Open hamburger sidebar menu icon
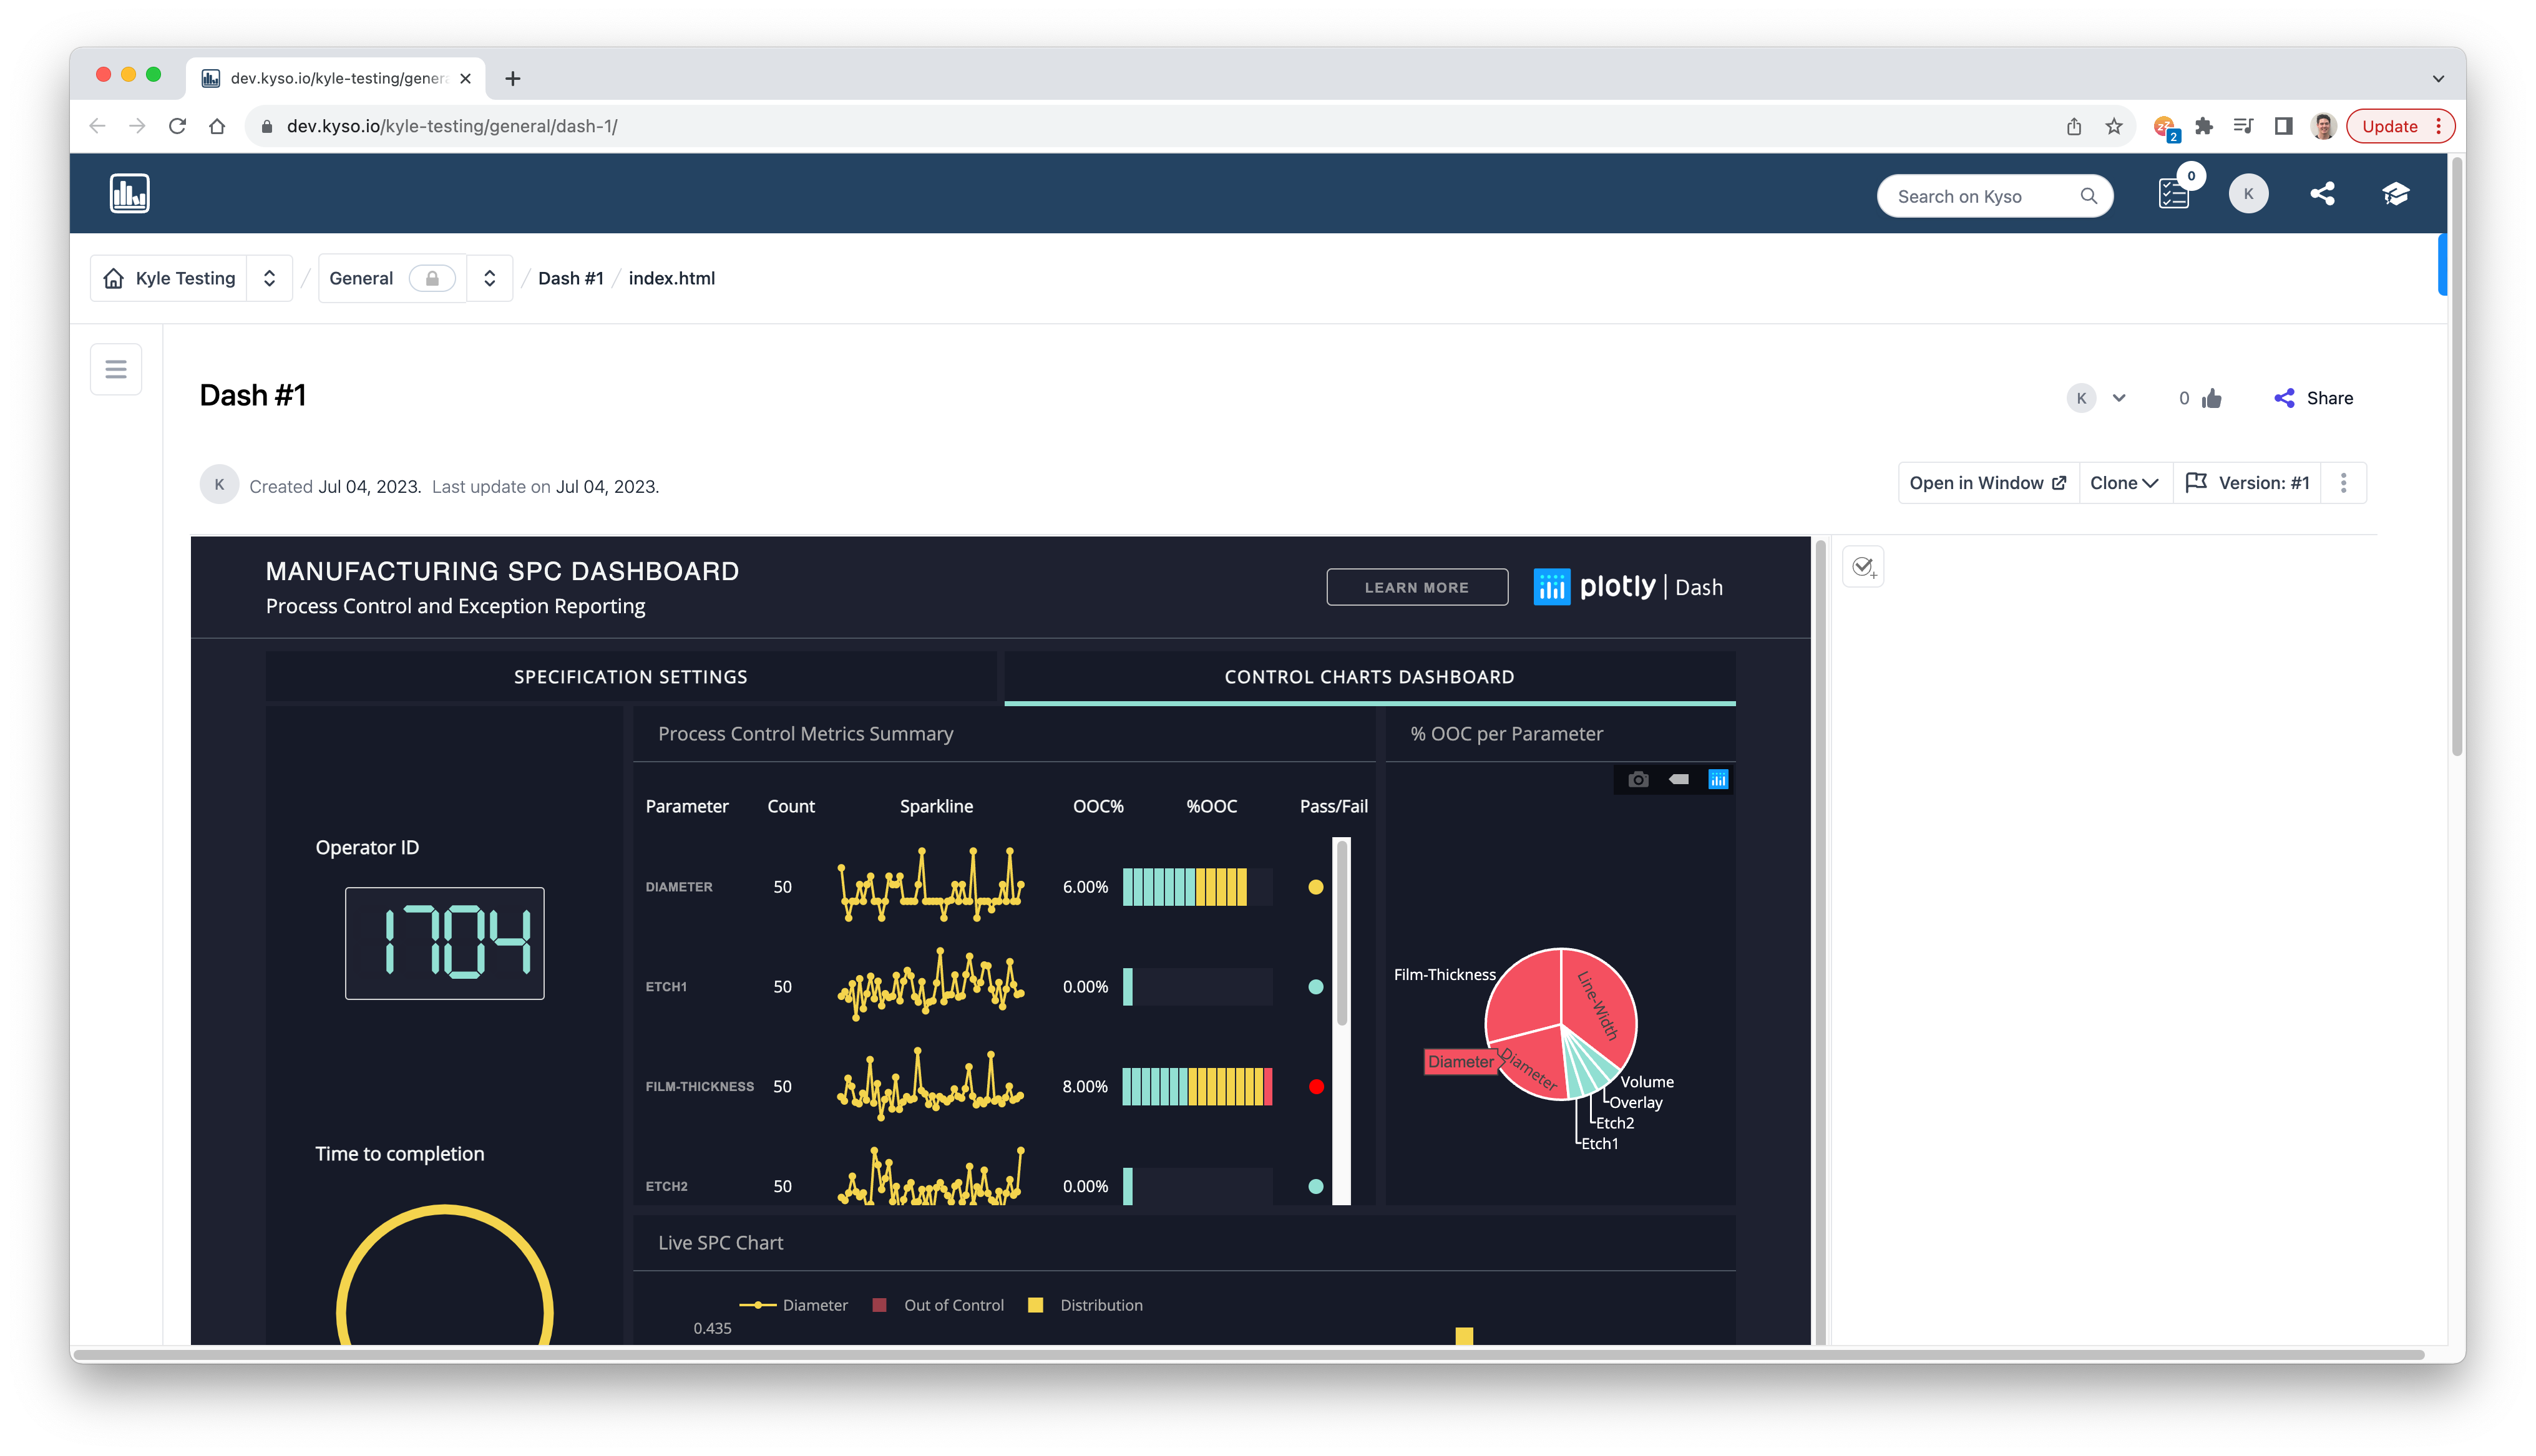 pos(116,369)
